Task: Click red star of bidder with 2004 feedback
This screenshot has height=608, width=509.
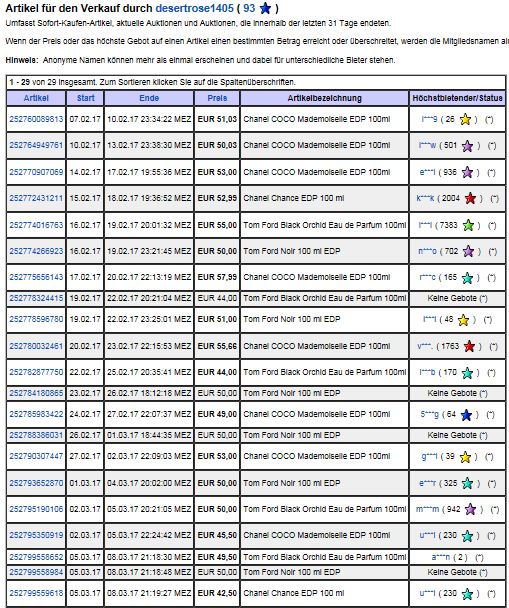Action: click(470, 199)
